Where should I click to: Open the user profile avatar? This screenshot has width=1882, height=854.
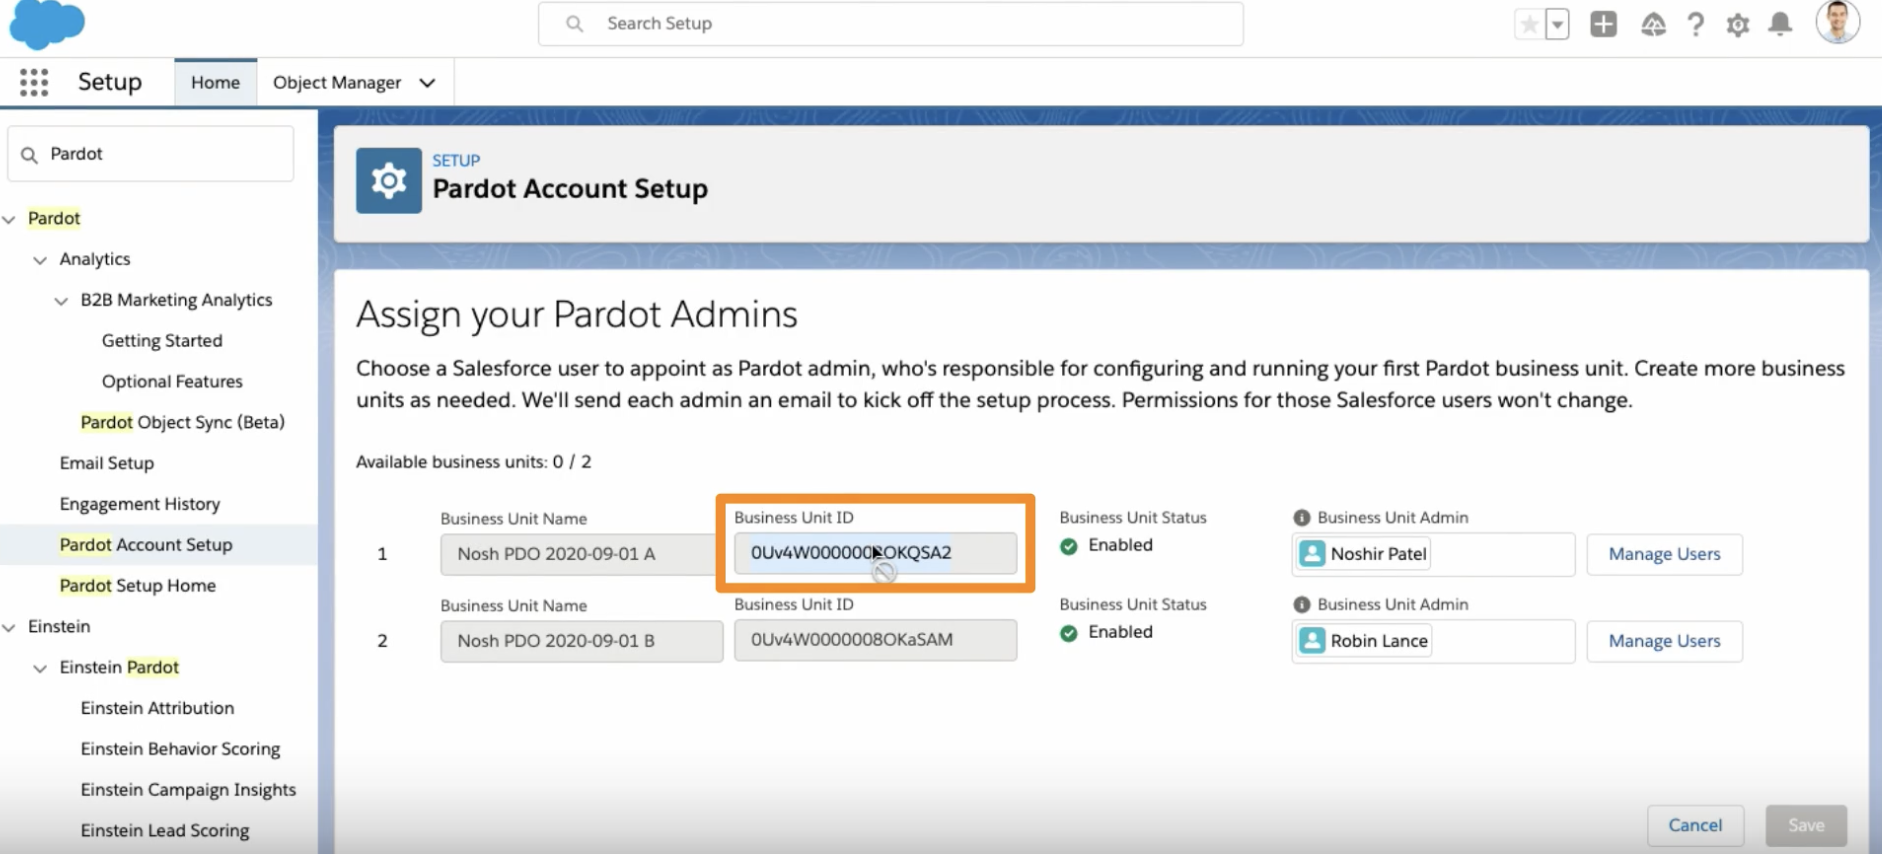(1838, 22)
